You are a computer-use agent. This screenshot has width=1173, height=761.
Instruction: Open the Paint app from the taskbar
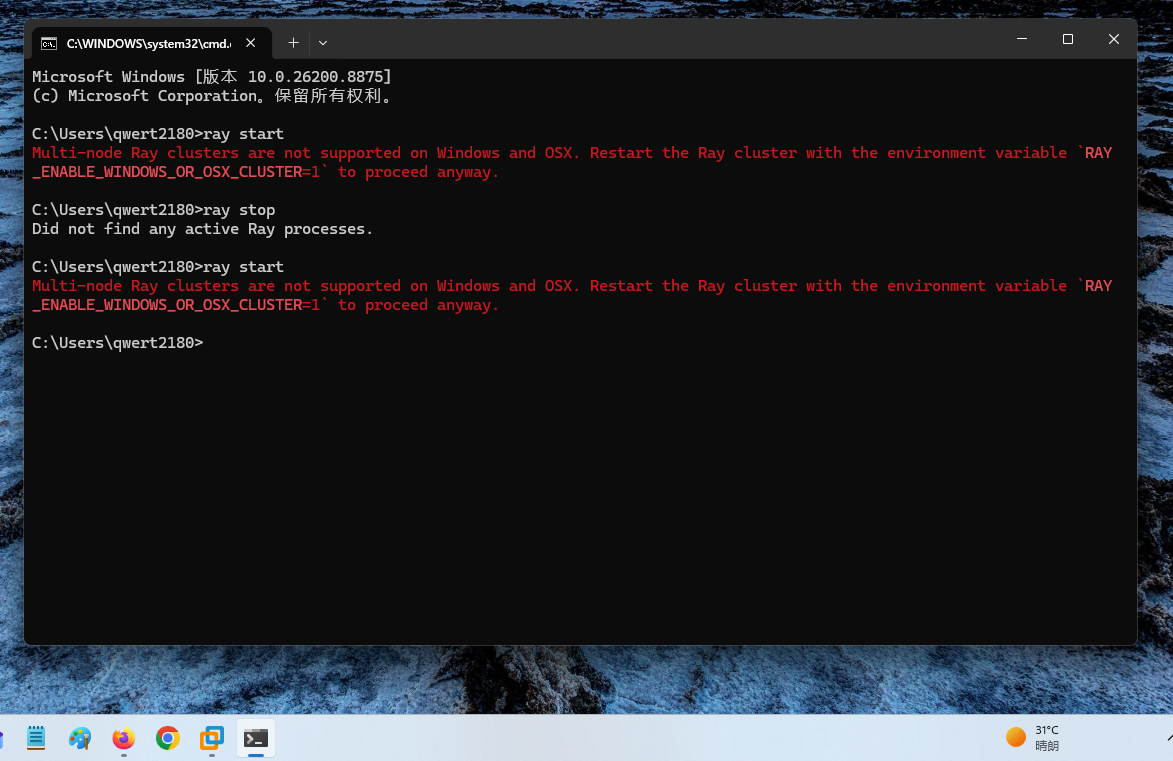tap(80, 738)
